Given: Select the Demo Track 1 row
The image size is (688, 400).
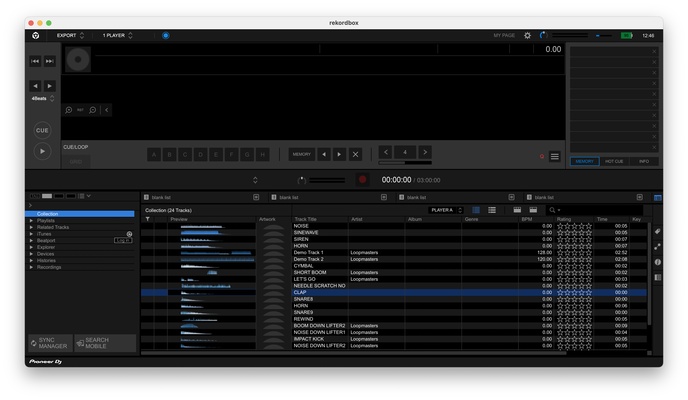Looking at the screenshot, I should pyautogui.click(x=394, y=253).
